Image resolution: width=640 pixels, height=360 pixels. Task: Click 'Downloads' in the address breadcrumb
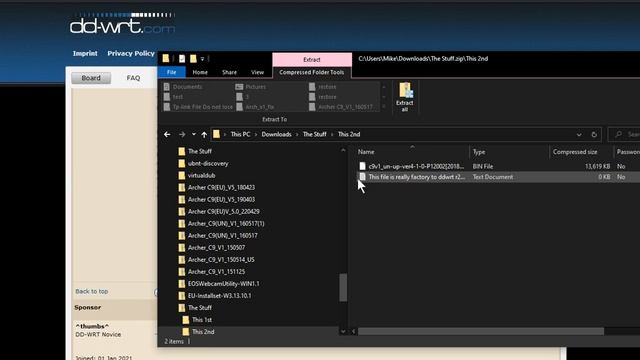click(276, 134)
